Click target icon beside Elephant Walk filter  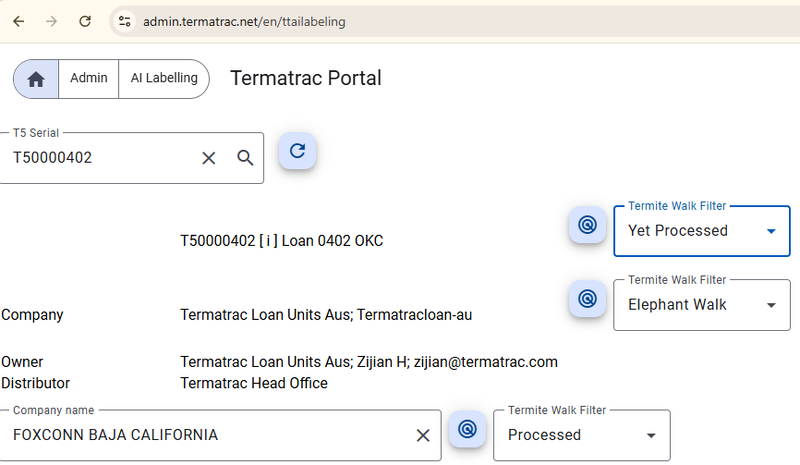[587, 299]
